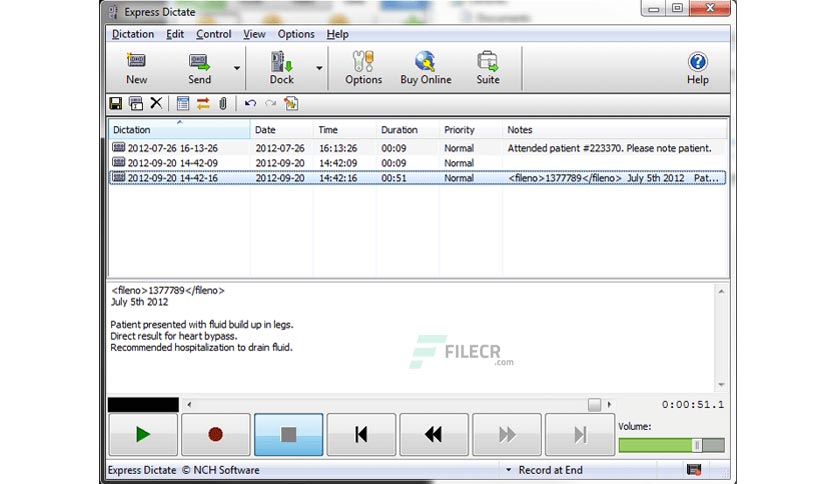Sort by the Notes column header
Viewport: 836px width, 484px height.
tap(615, 130)
